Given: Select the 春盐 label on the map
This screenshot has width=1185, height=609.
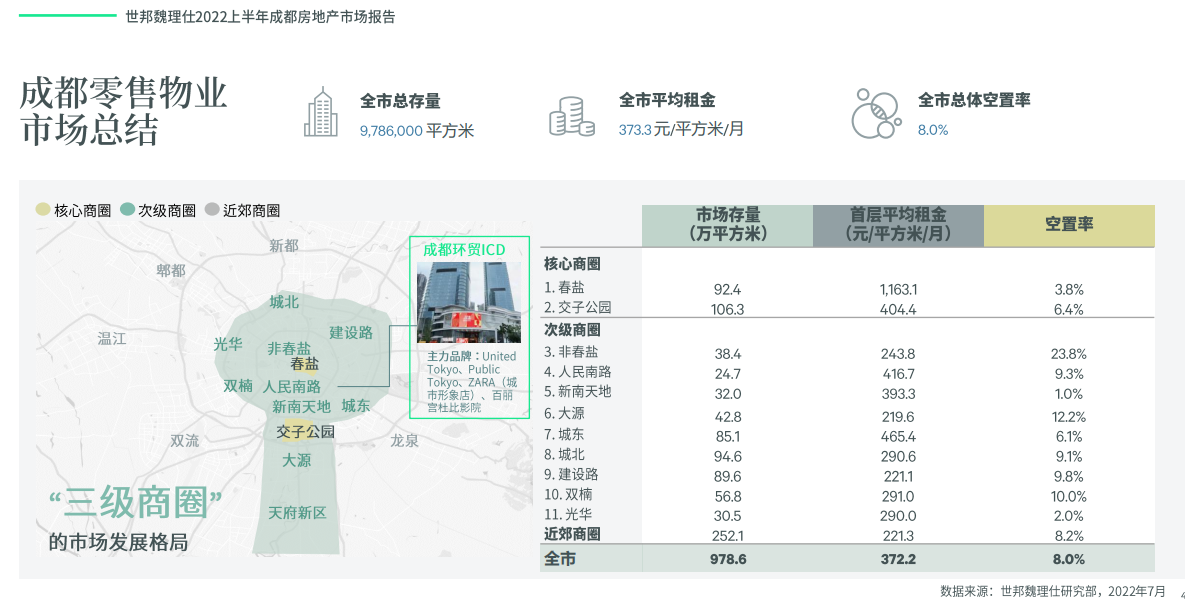Looking at the screenshot, I should pyautogui.click(x=304, y=365).
